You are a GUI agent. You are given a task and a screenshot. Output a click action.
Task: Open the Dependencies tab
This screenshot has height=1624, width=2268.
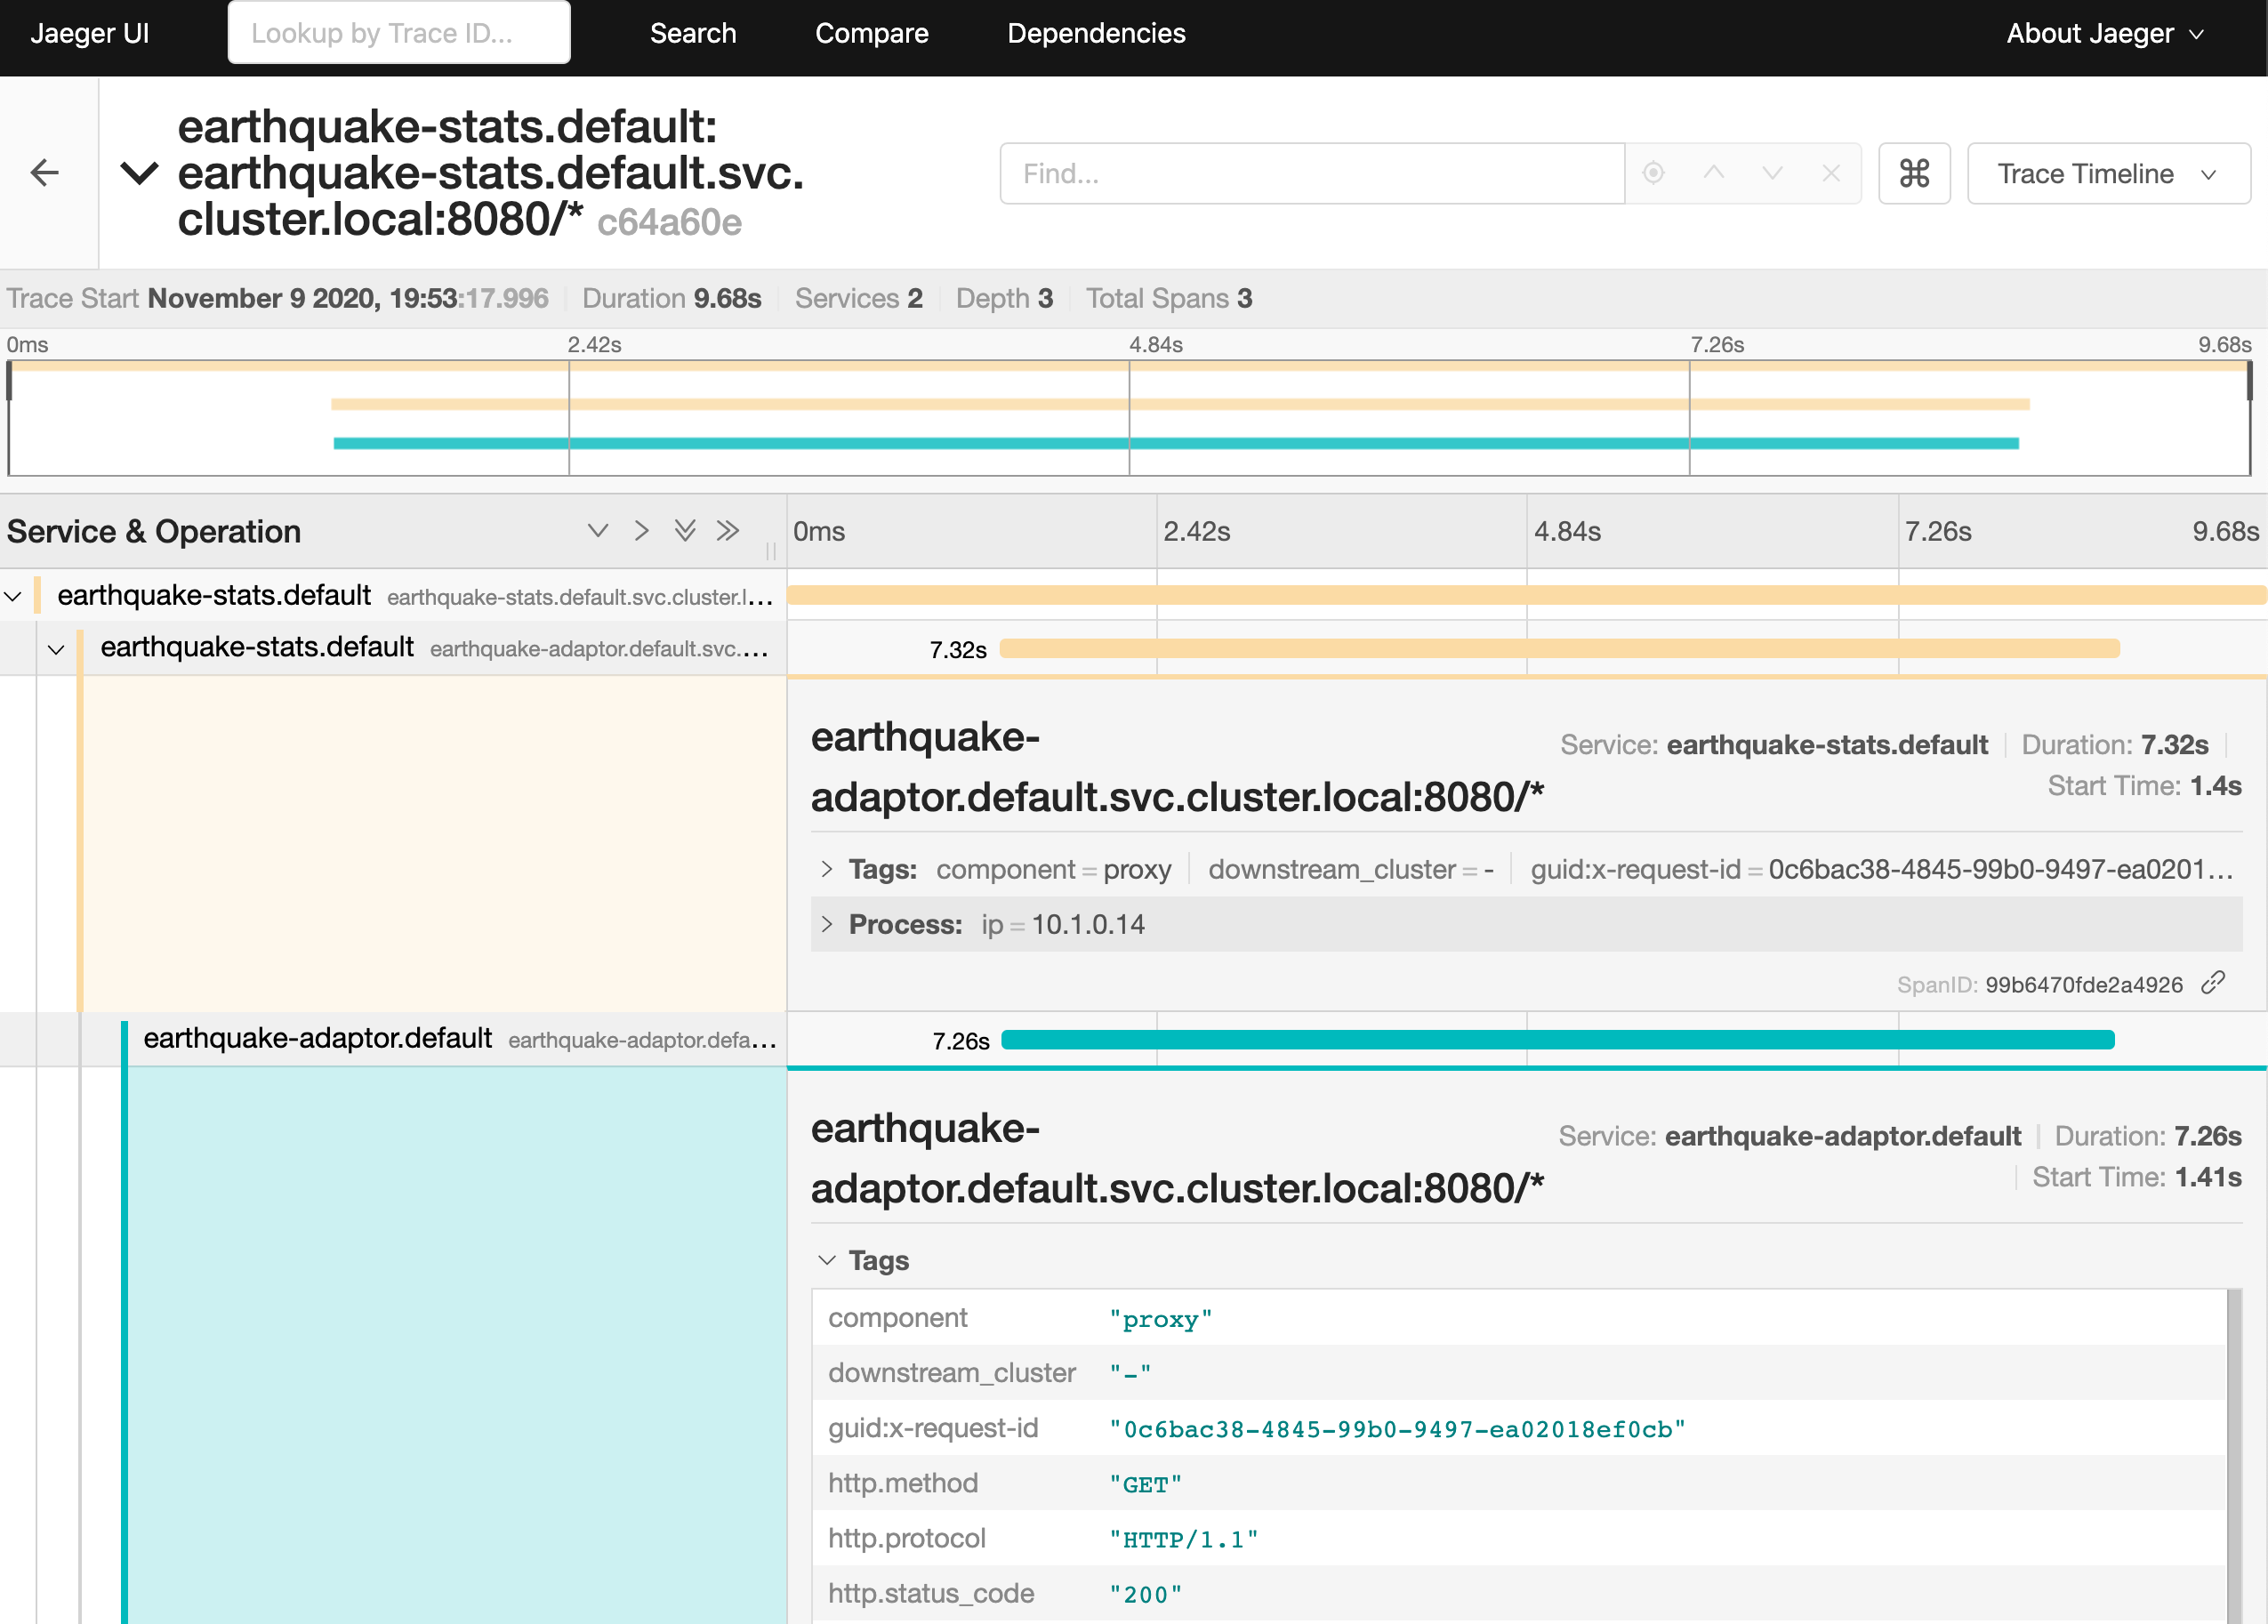[1096, 33]
